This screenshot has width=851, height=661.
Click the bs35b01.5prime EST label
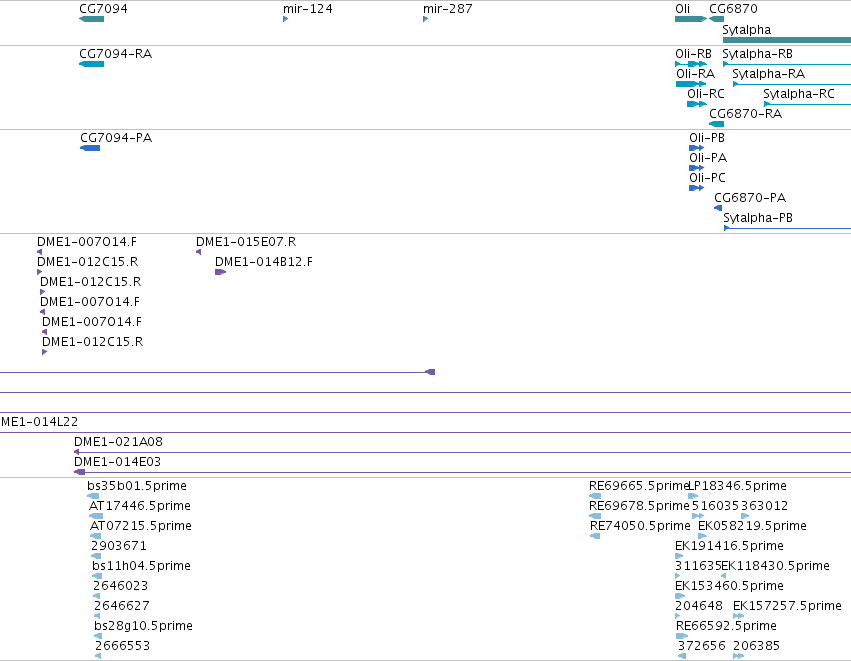[137, 486]
